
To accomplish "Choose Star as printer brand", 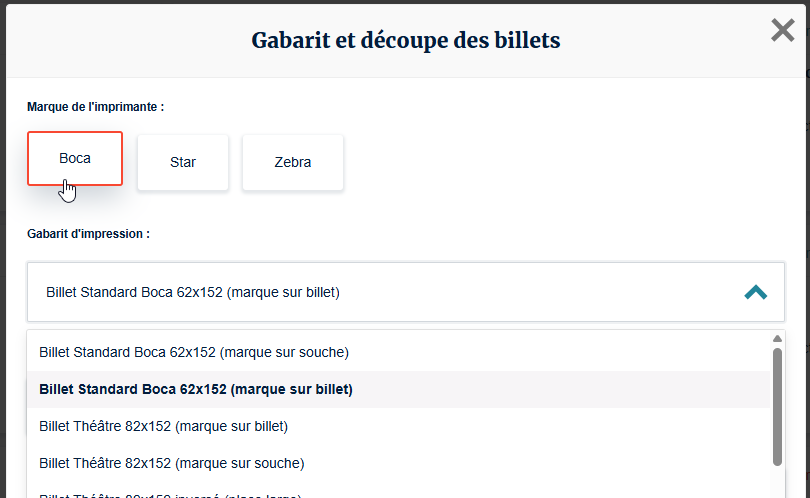I will (x=183, y=162).
